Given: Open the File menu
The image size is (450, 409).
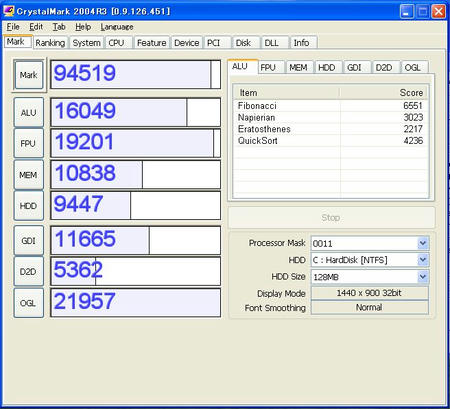Looking at the screenshot, I should click(x=13, y=27).
